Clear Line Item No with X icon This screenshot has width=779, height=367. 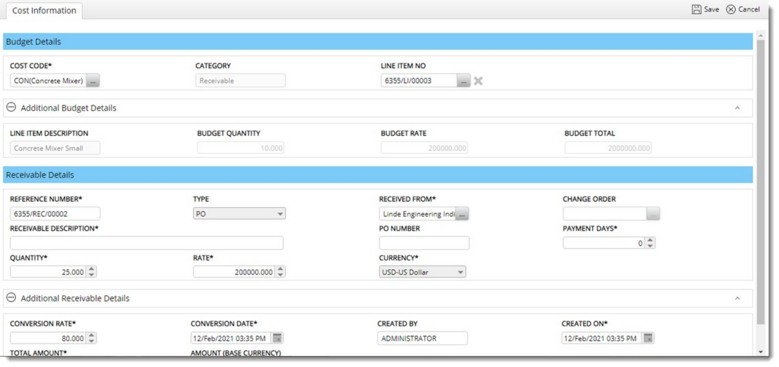(478, 80)
